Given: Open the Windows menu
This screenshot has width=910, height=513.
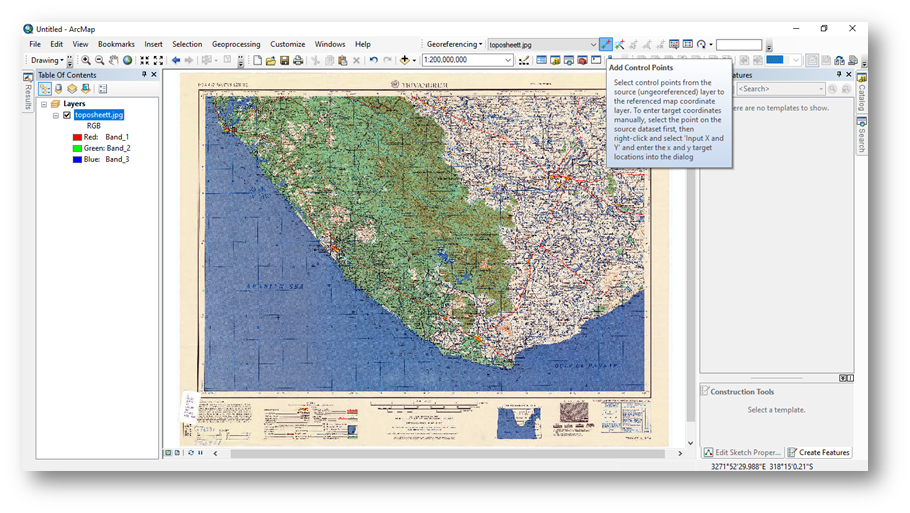Looking at the screenshot, I should click(x=330, y=44).
